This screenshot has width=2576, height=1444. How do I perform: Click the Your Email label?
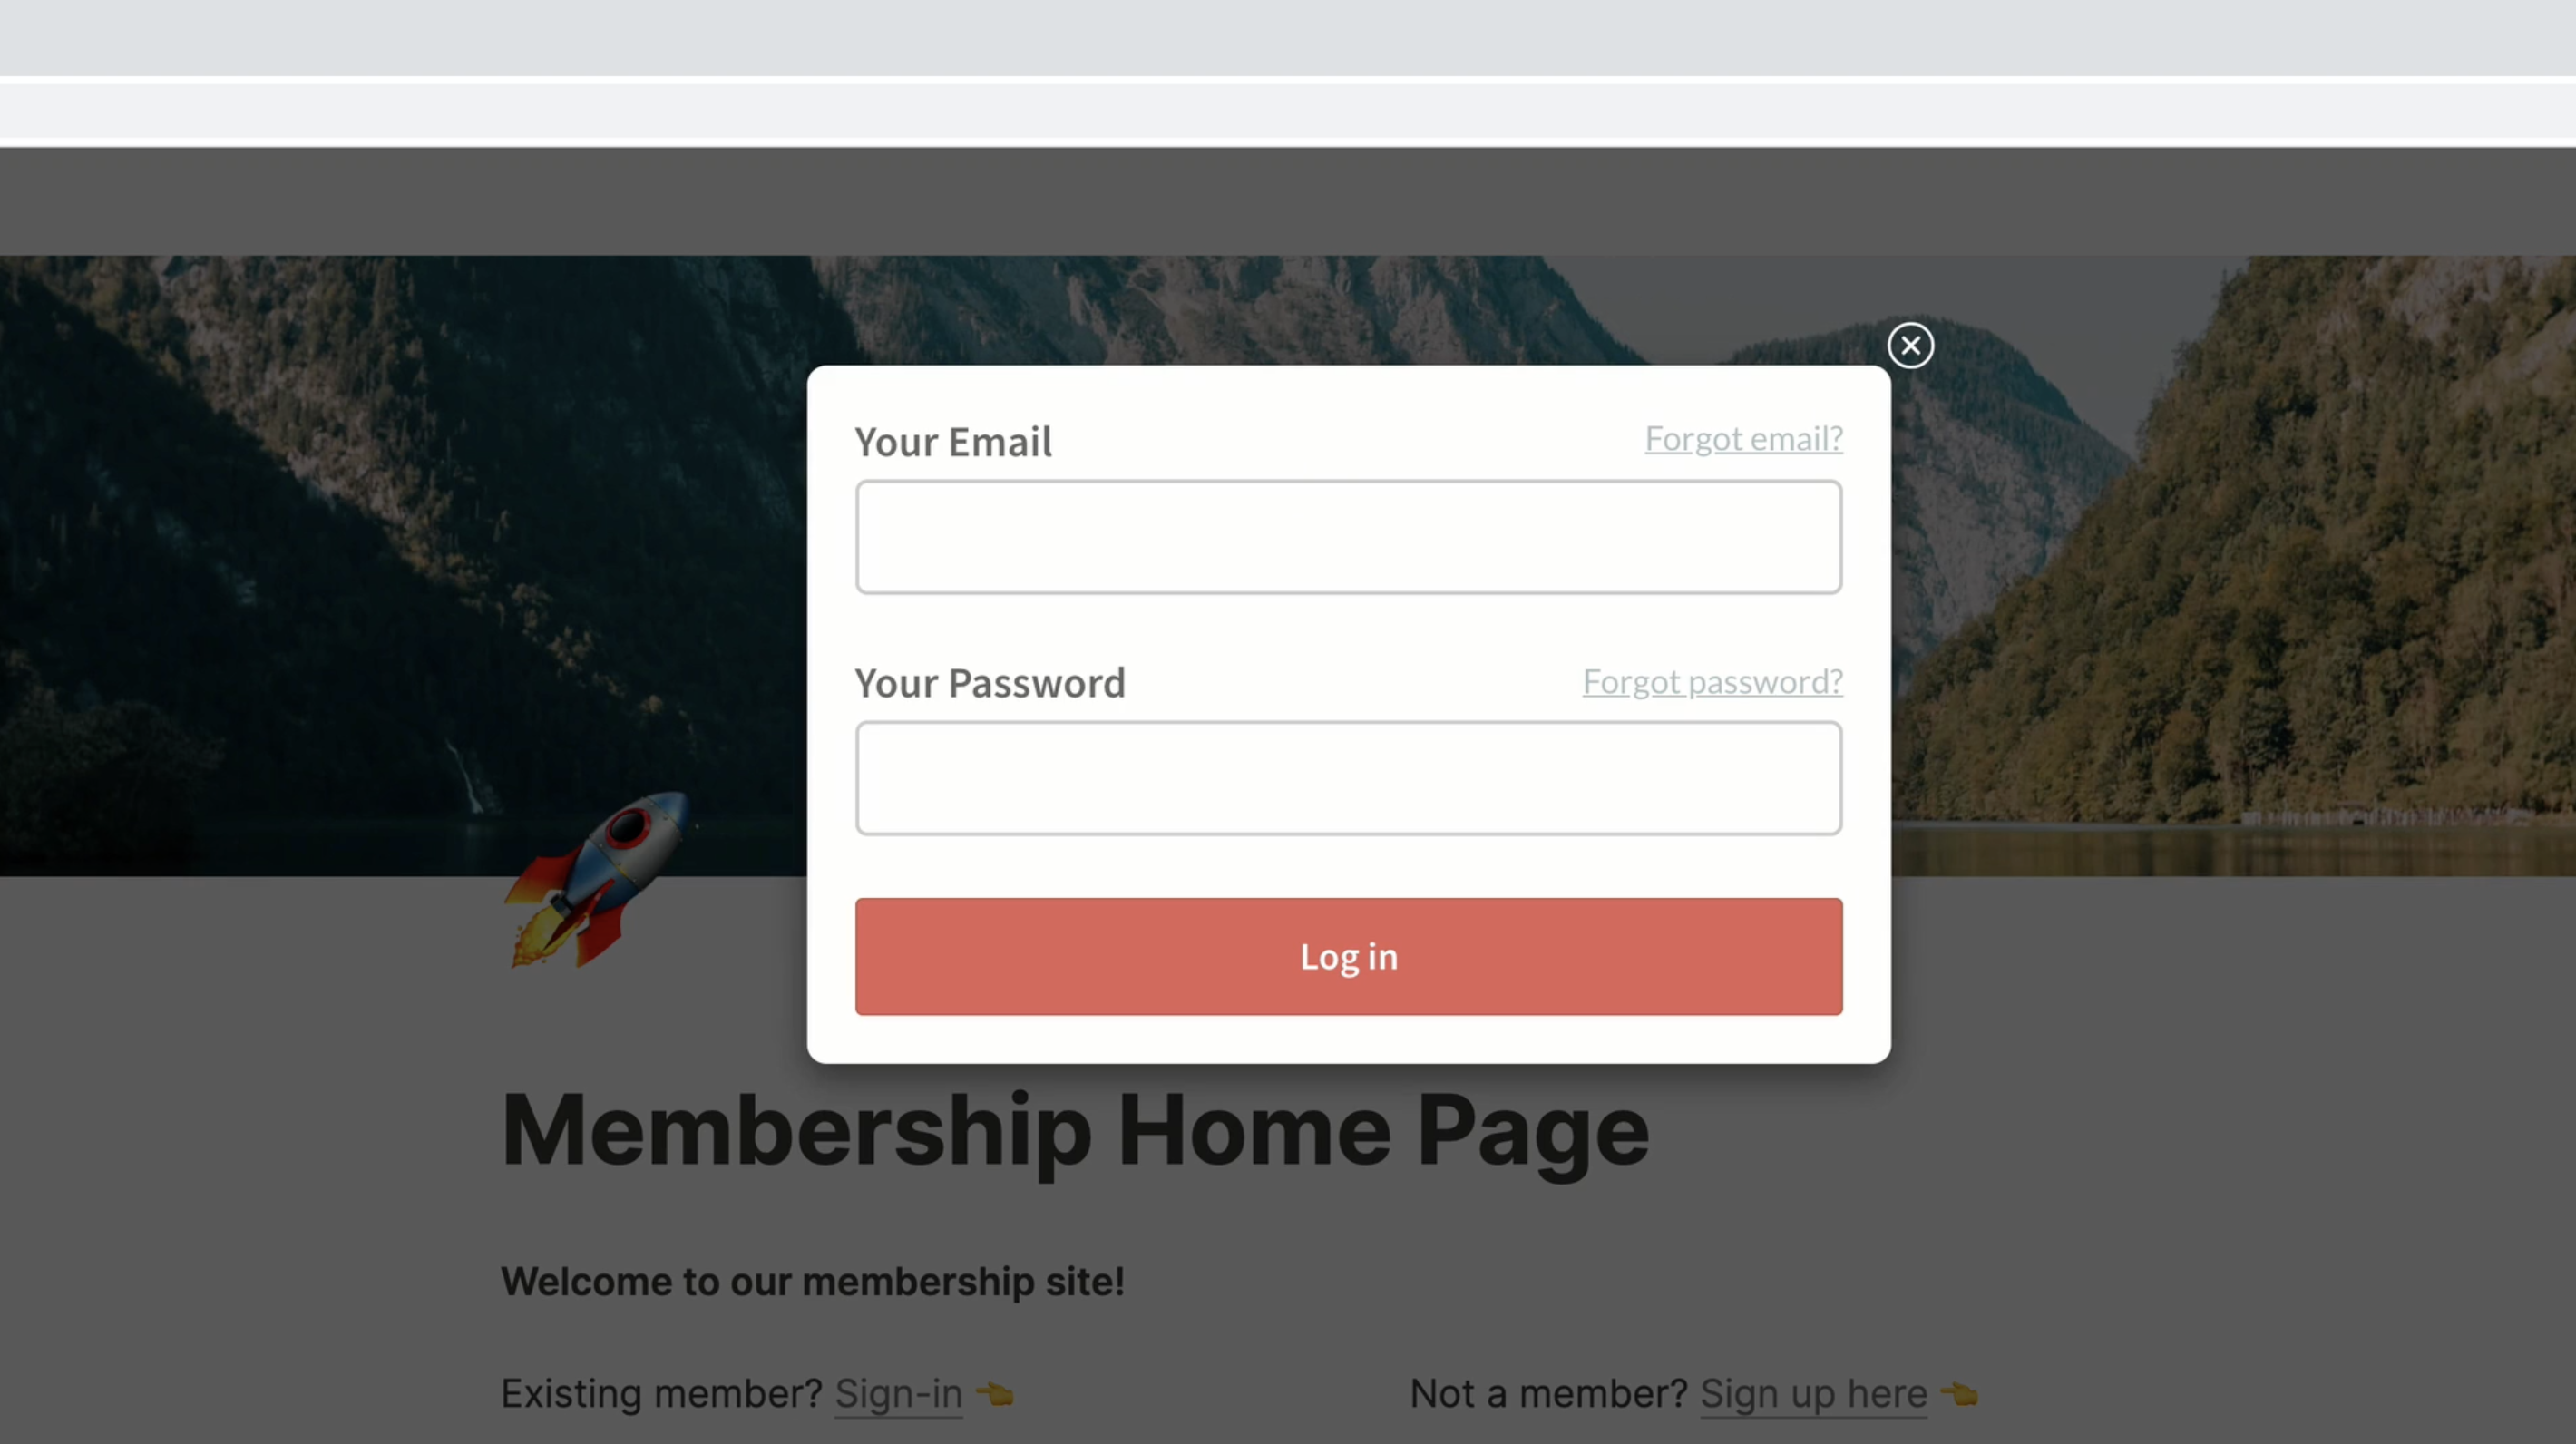[x=954, y=442]
